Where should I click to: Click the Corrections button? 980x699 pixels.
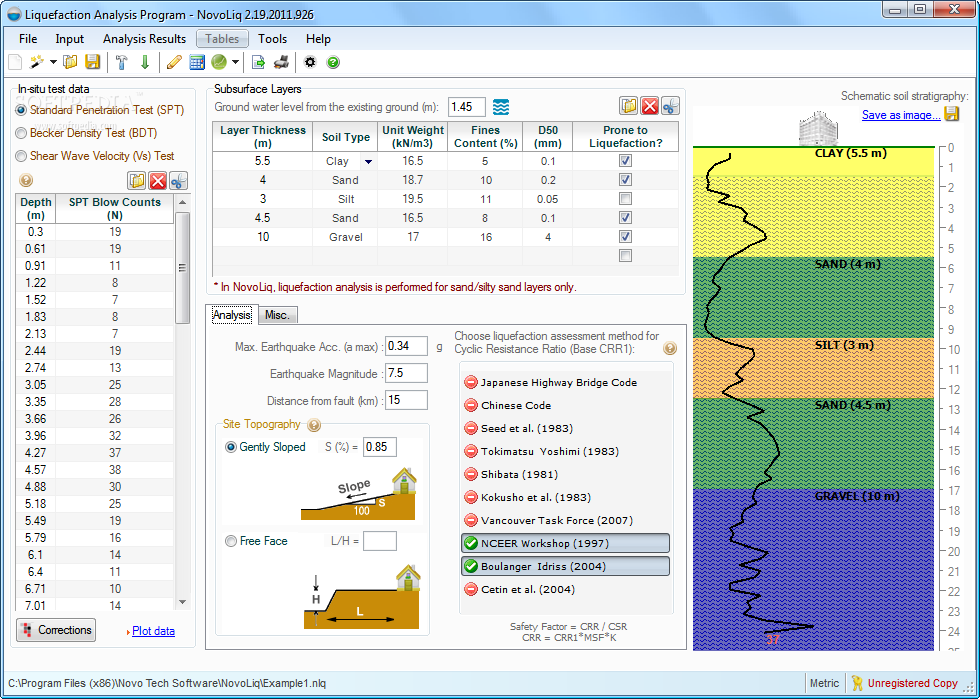(x=56, y=630)
